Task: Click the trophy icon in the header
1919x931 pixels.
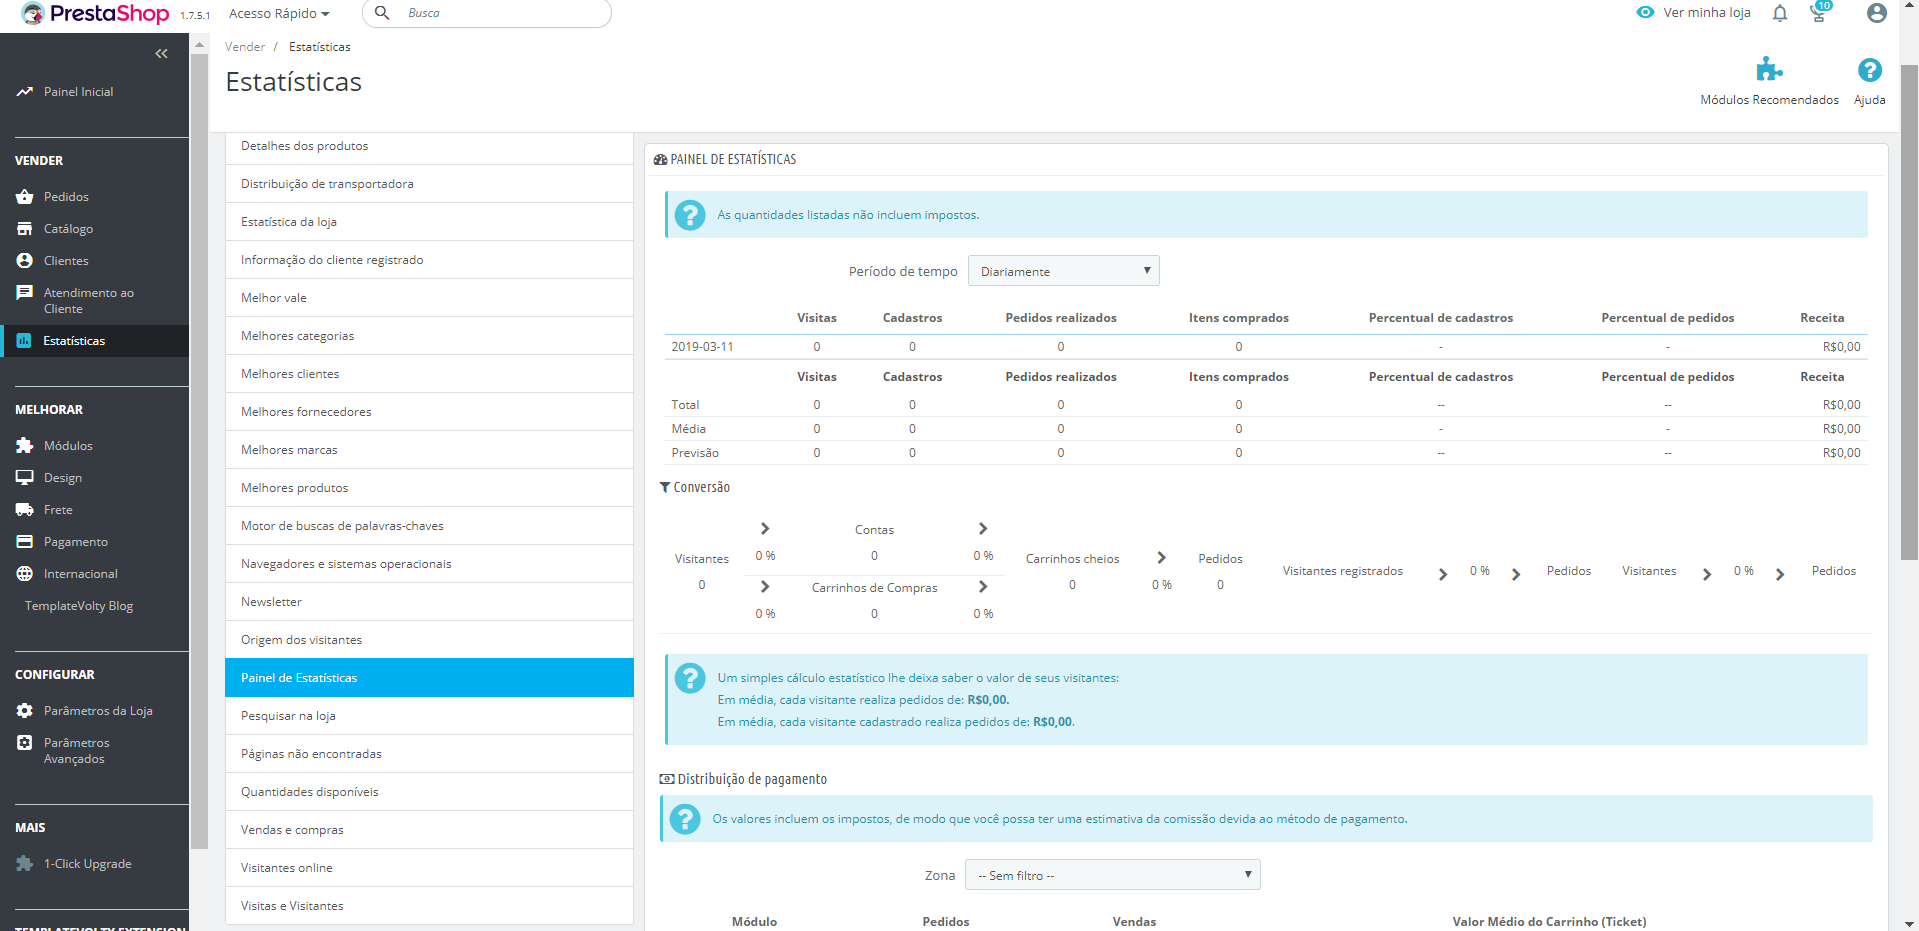Action: 1820,13
